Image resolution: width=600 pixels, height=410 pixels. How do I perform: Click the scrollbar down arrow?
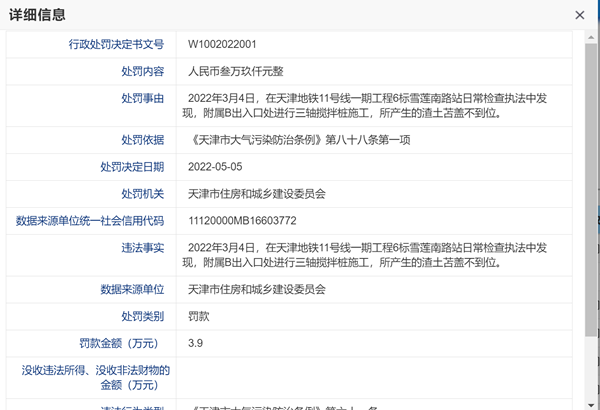point(591,405)
